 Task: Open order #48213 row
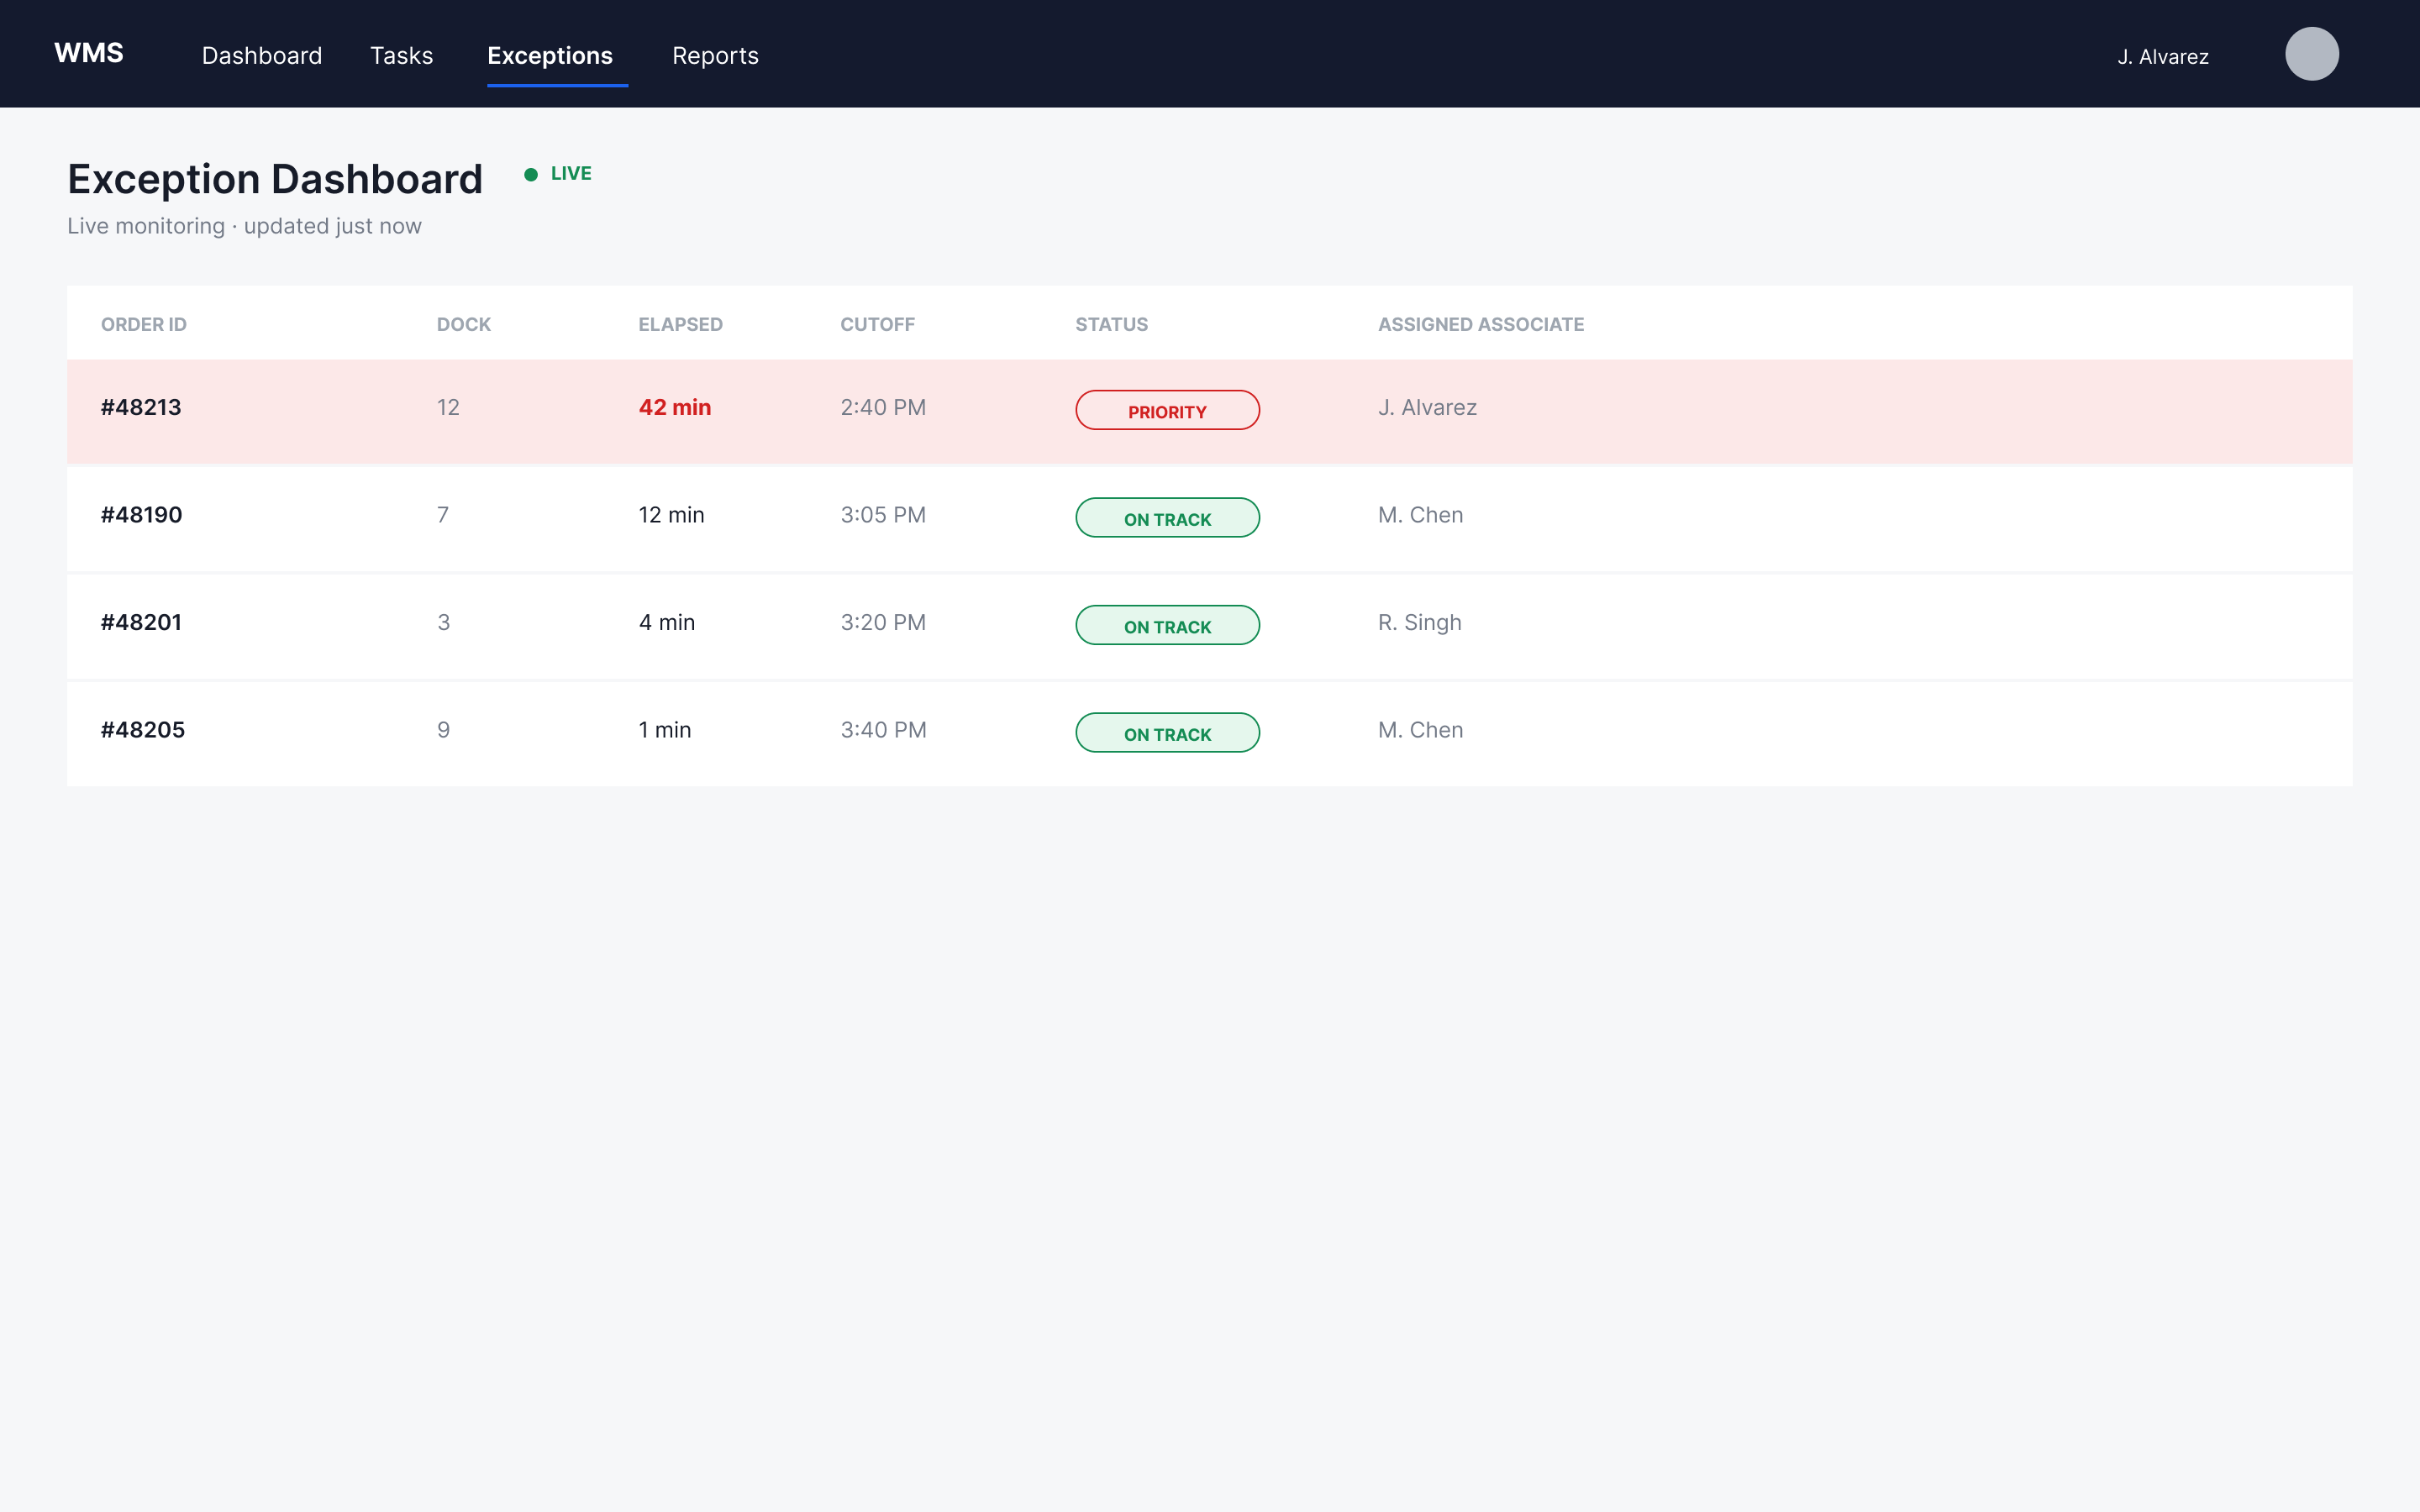pos(1210,411)
